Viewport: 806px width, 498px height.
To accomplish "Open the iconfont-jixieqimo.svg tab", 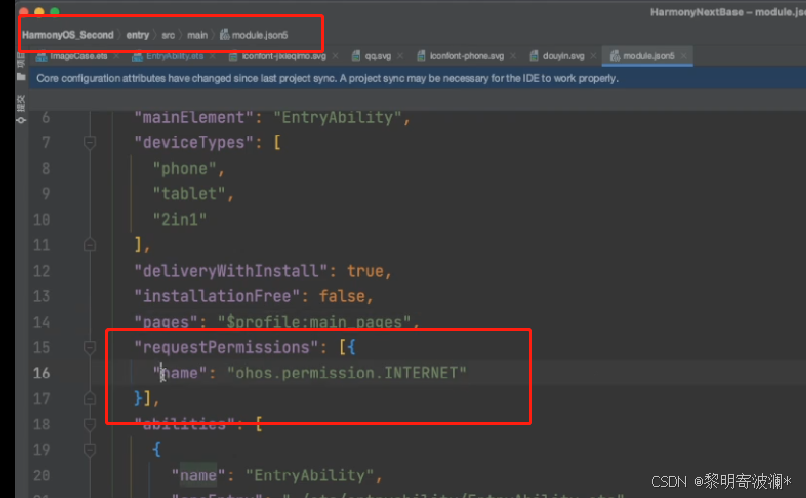I will coord(284,56).
